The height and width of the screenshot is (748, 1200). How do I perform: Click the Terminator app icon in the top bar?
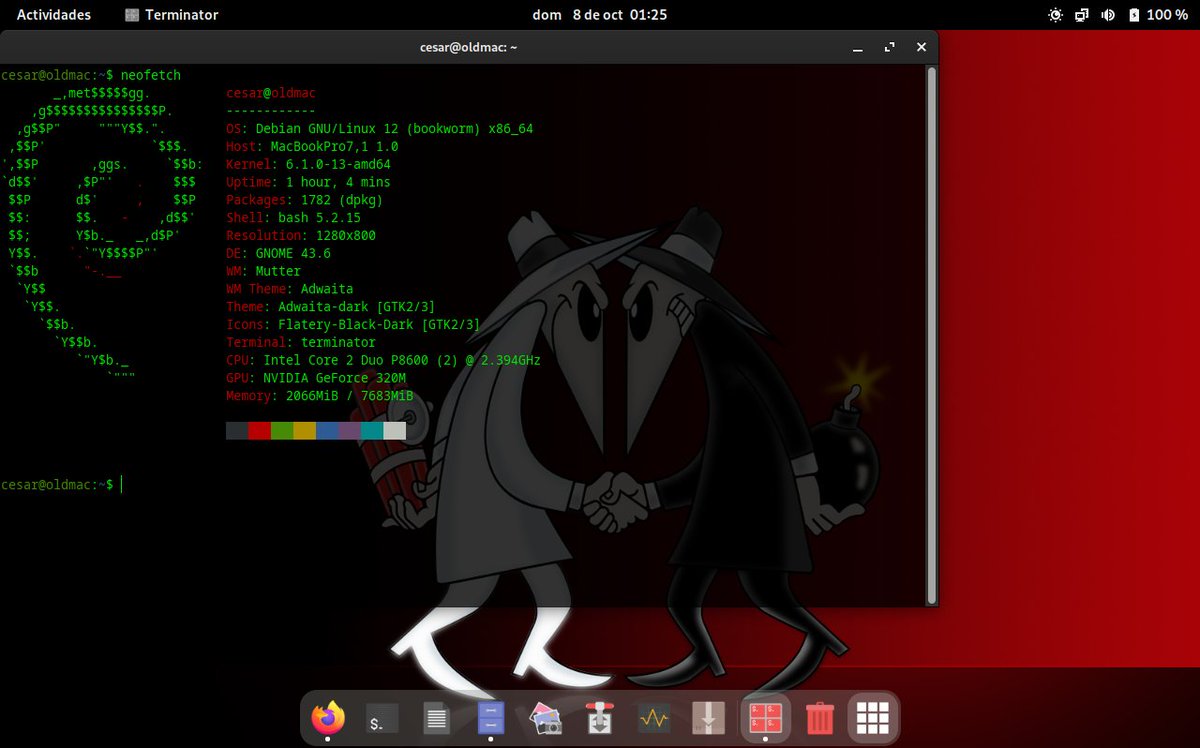132,15
